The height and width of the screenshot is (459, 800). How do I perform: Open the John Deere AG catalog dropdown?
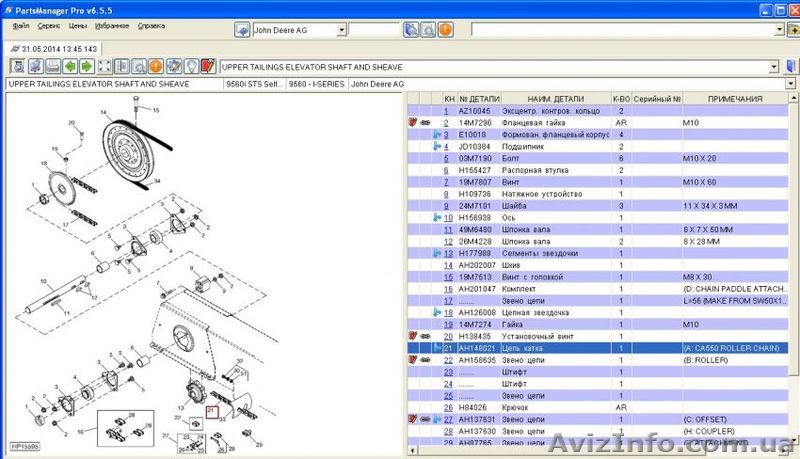pyautogui.click(x=342, y=30)
